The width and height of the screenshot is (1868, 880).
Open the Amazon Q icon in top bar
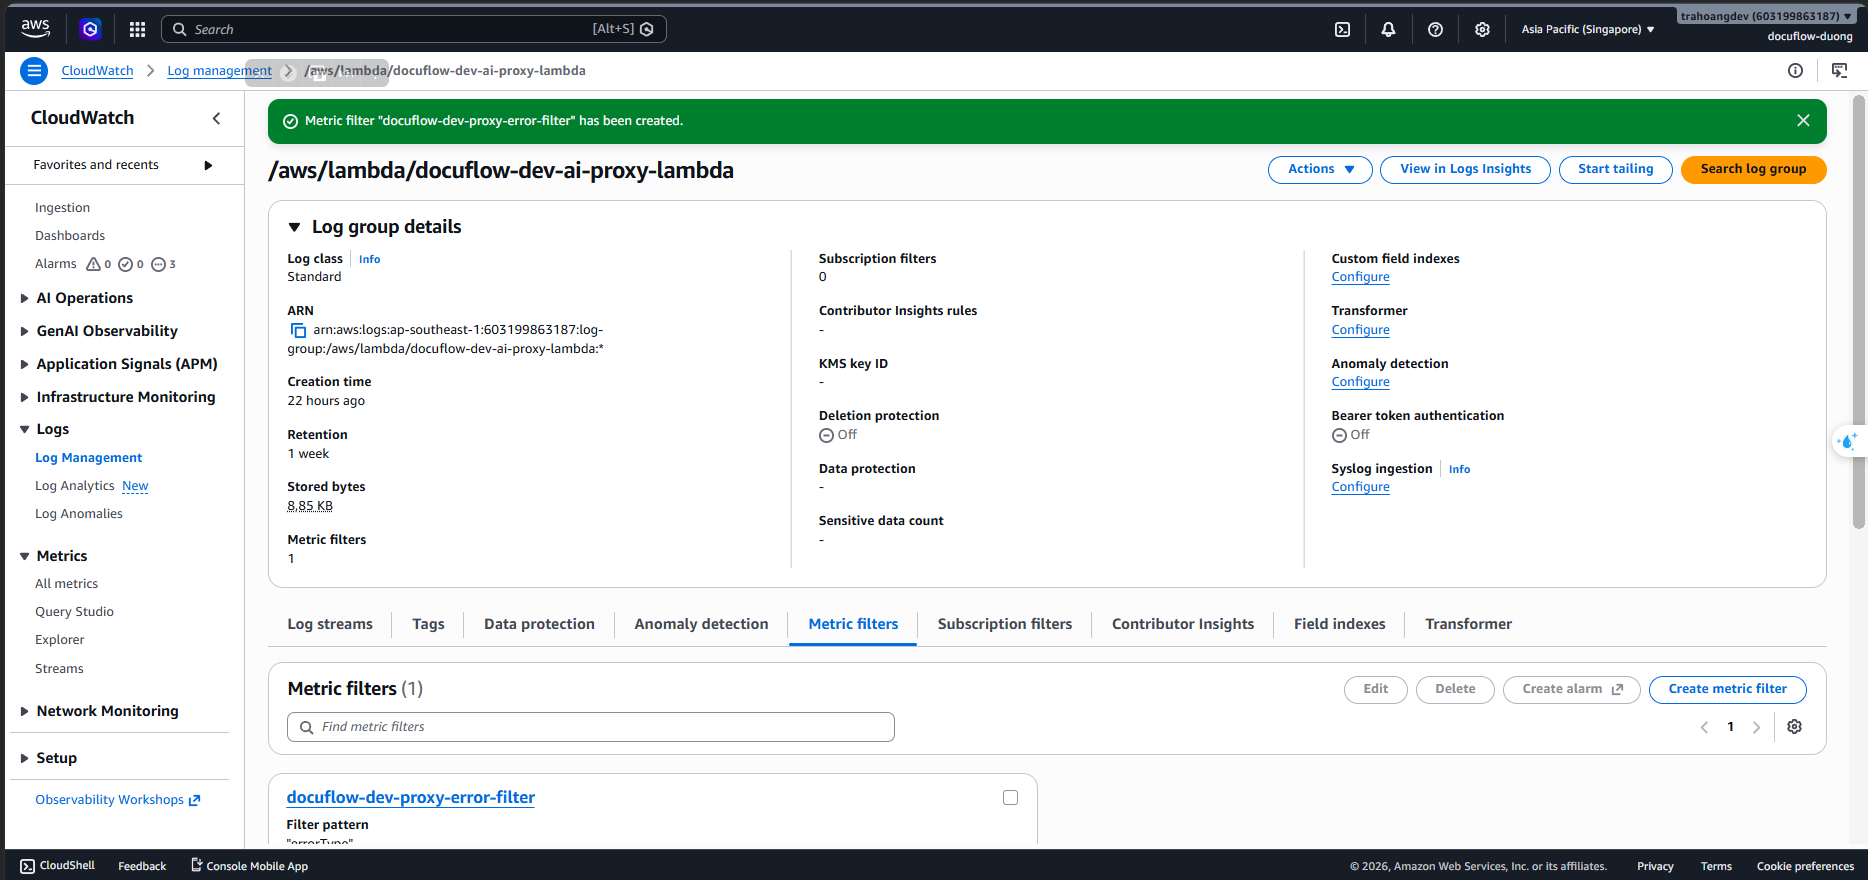click(90, 29)
